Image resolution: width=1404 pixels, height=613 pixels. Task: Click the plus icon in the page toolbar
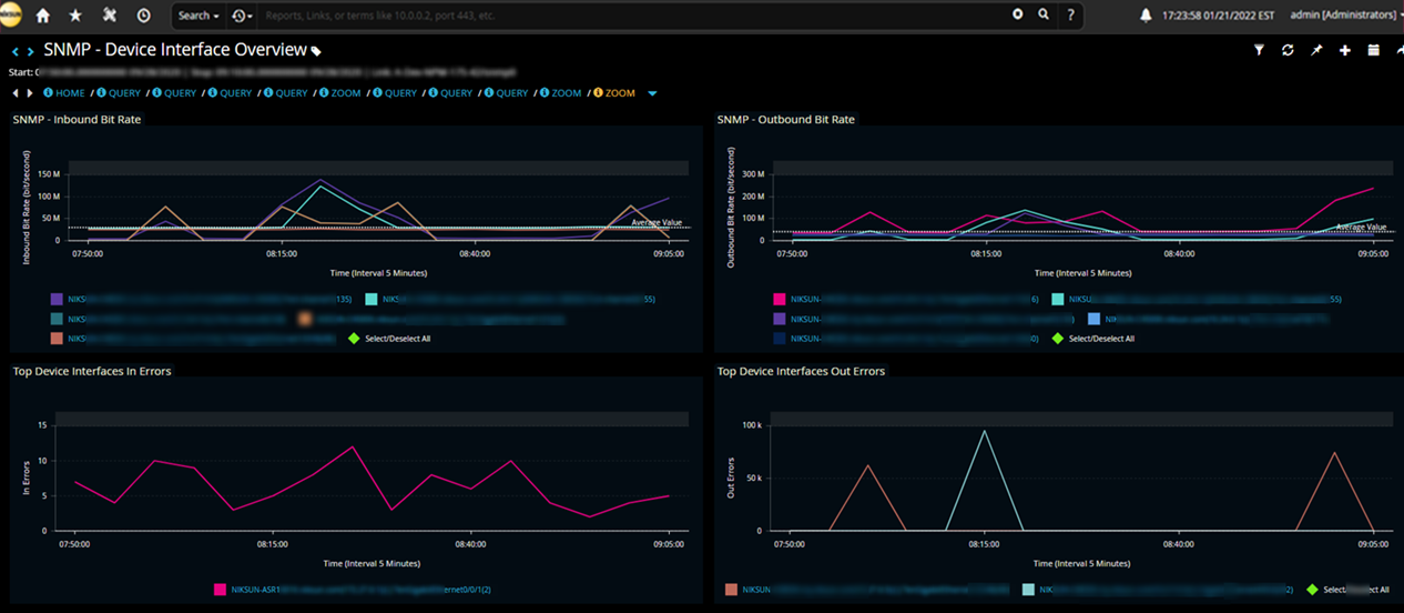tap(1345, 50)
